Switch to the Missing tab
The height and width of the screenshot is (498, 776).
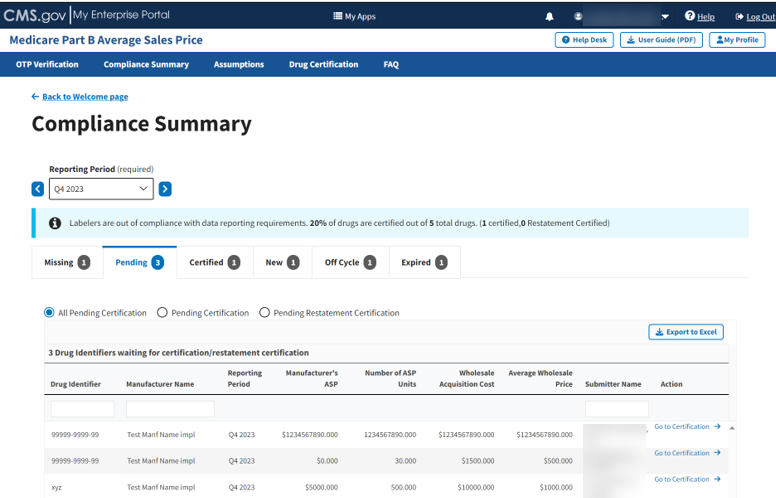tap(66, 262)
